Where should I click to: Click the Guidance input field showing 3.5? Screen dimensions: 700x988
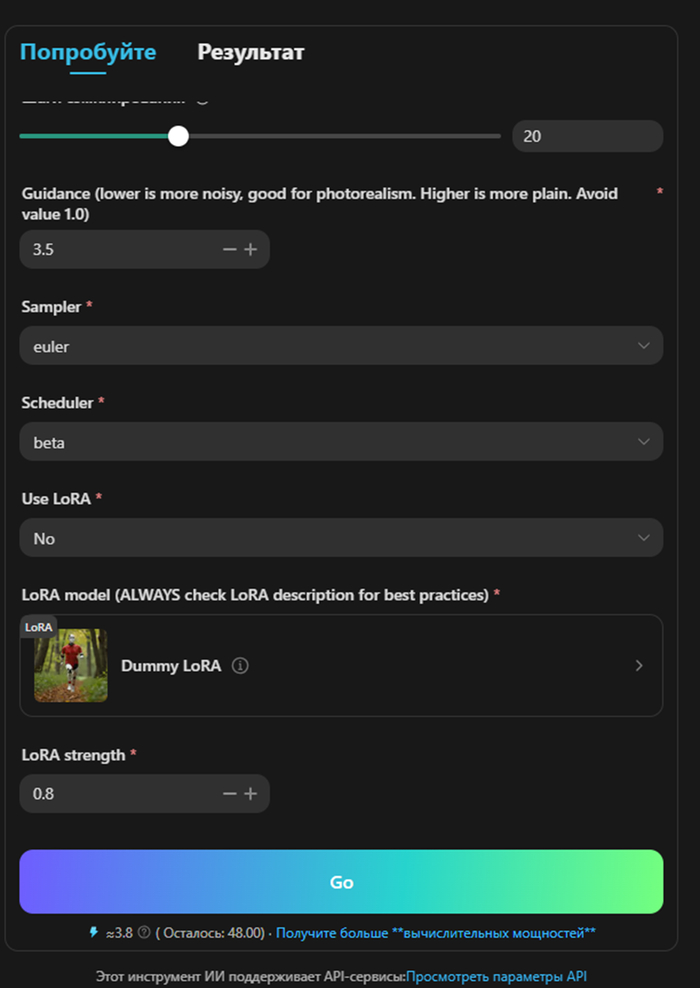tap(120, 249)
